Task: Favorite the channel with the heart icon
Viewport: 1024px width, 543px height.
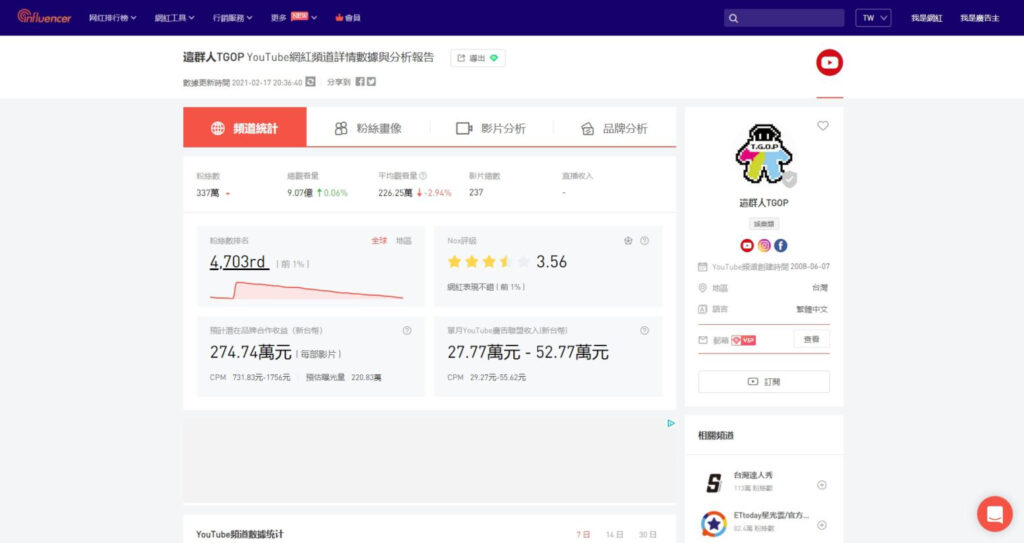Action: (823, 126)
